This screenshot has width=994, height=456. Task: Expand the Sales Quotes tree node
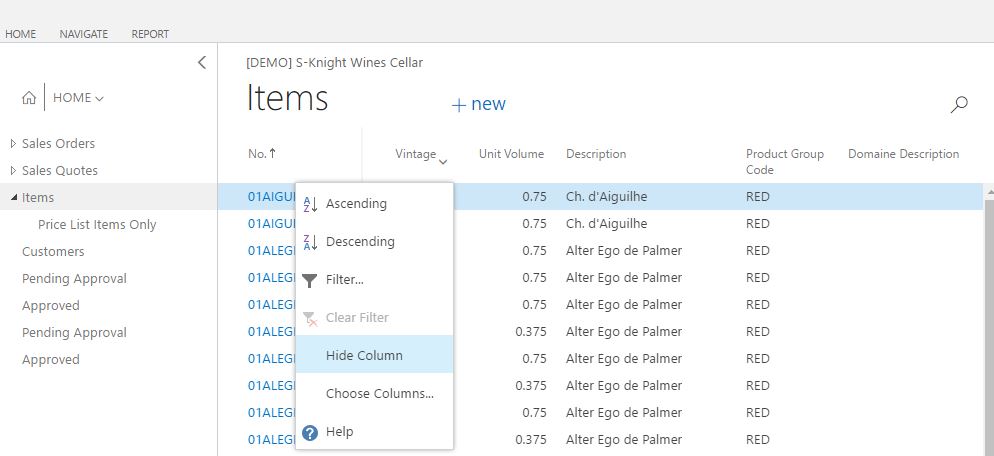pyautogui.click(x=13, y=171)
